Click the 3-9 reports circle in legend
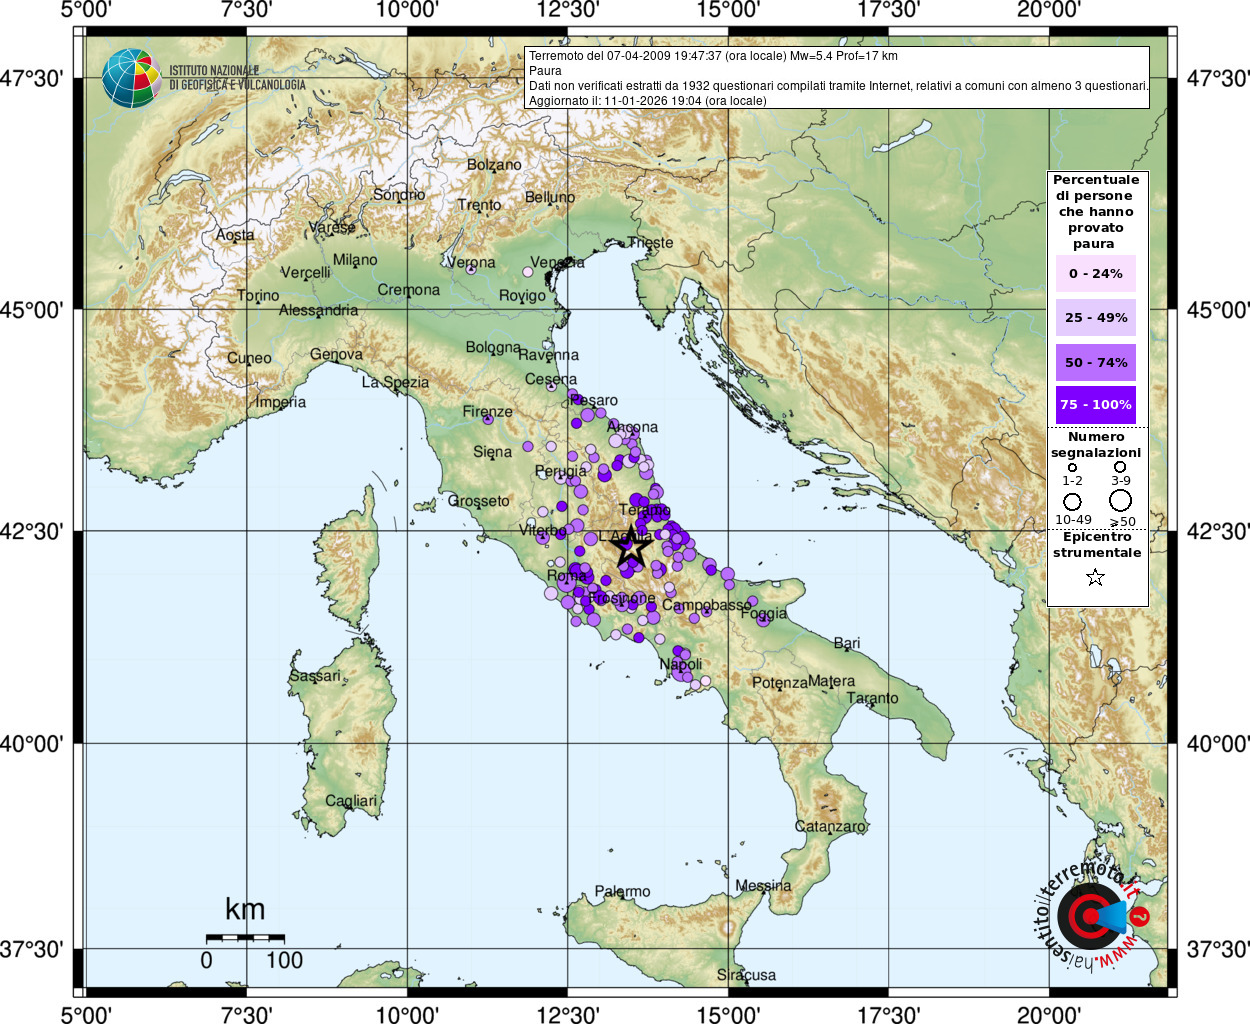Image resolution: width=1250 pixels, height=1024 pixels. [1120, 467]
